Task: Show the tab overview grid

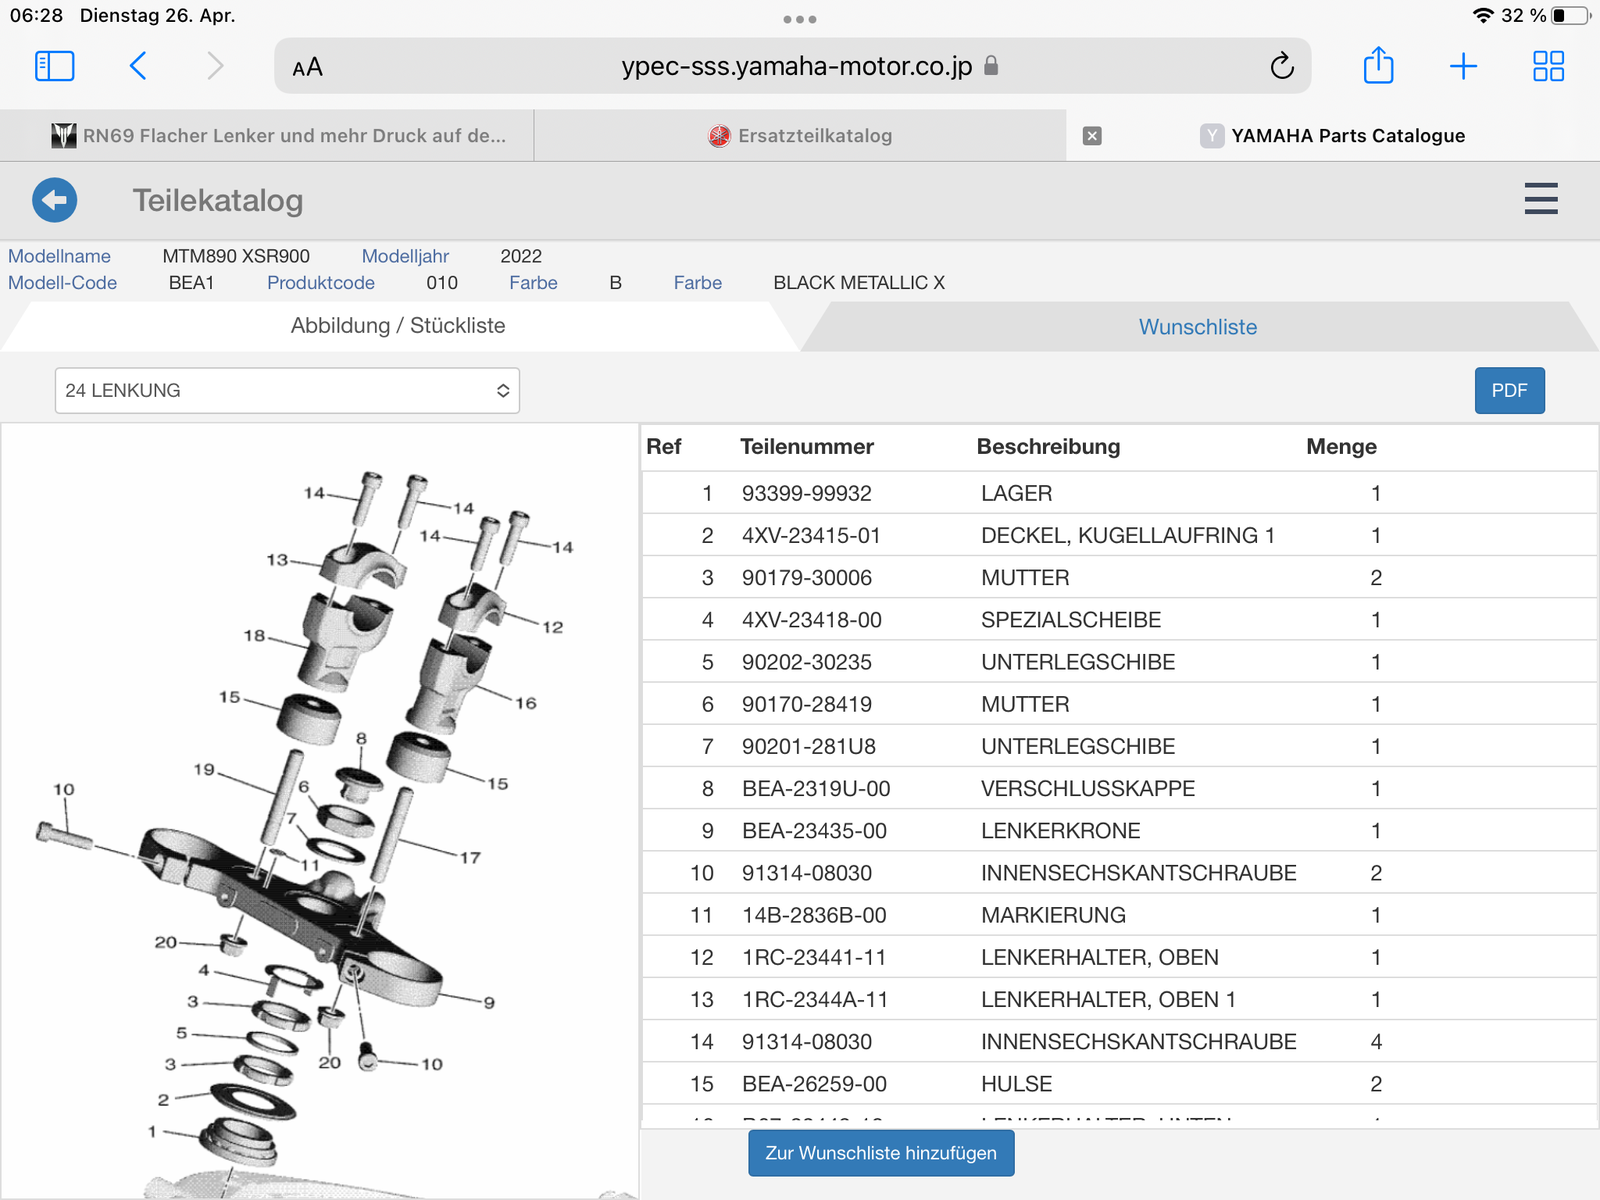Action: click(x=1548, y=67)
